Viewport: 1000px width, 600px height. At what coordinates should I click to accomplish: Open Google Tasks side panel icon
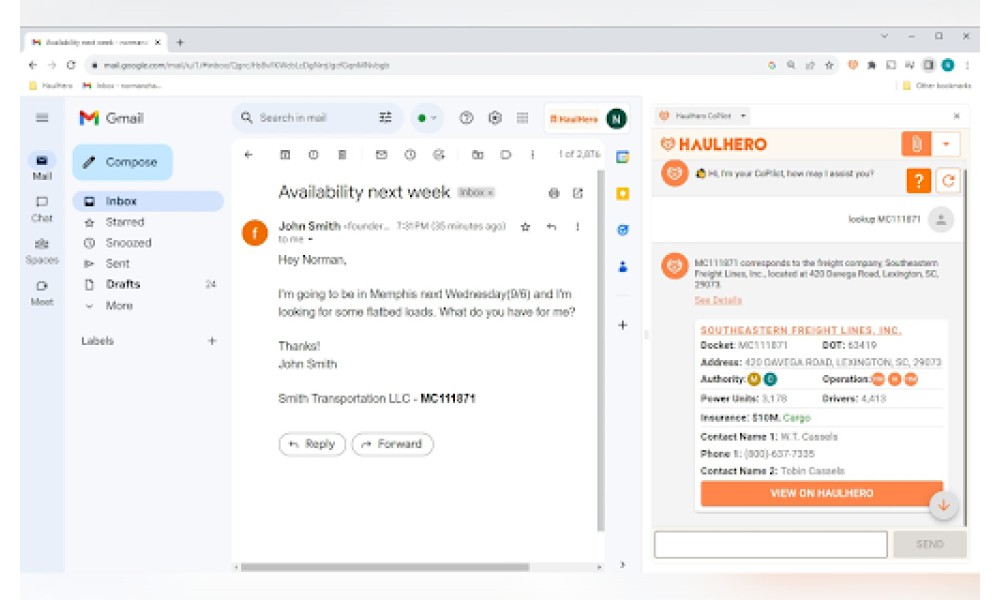pos(623,230)
